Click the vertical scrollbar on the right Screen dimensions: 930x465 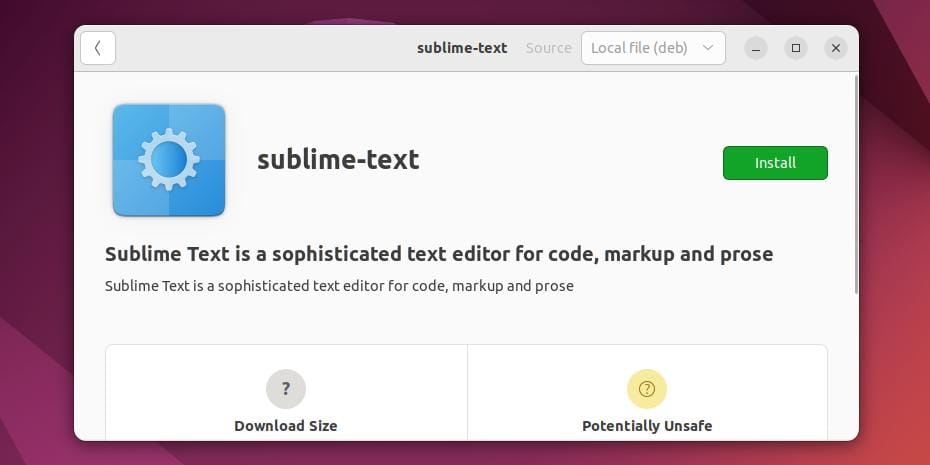click(x=856, y=184)
